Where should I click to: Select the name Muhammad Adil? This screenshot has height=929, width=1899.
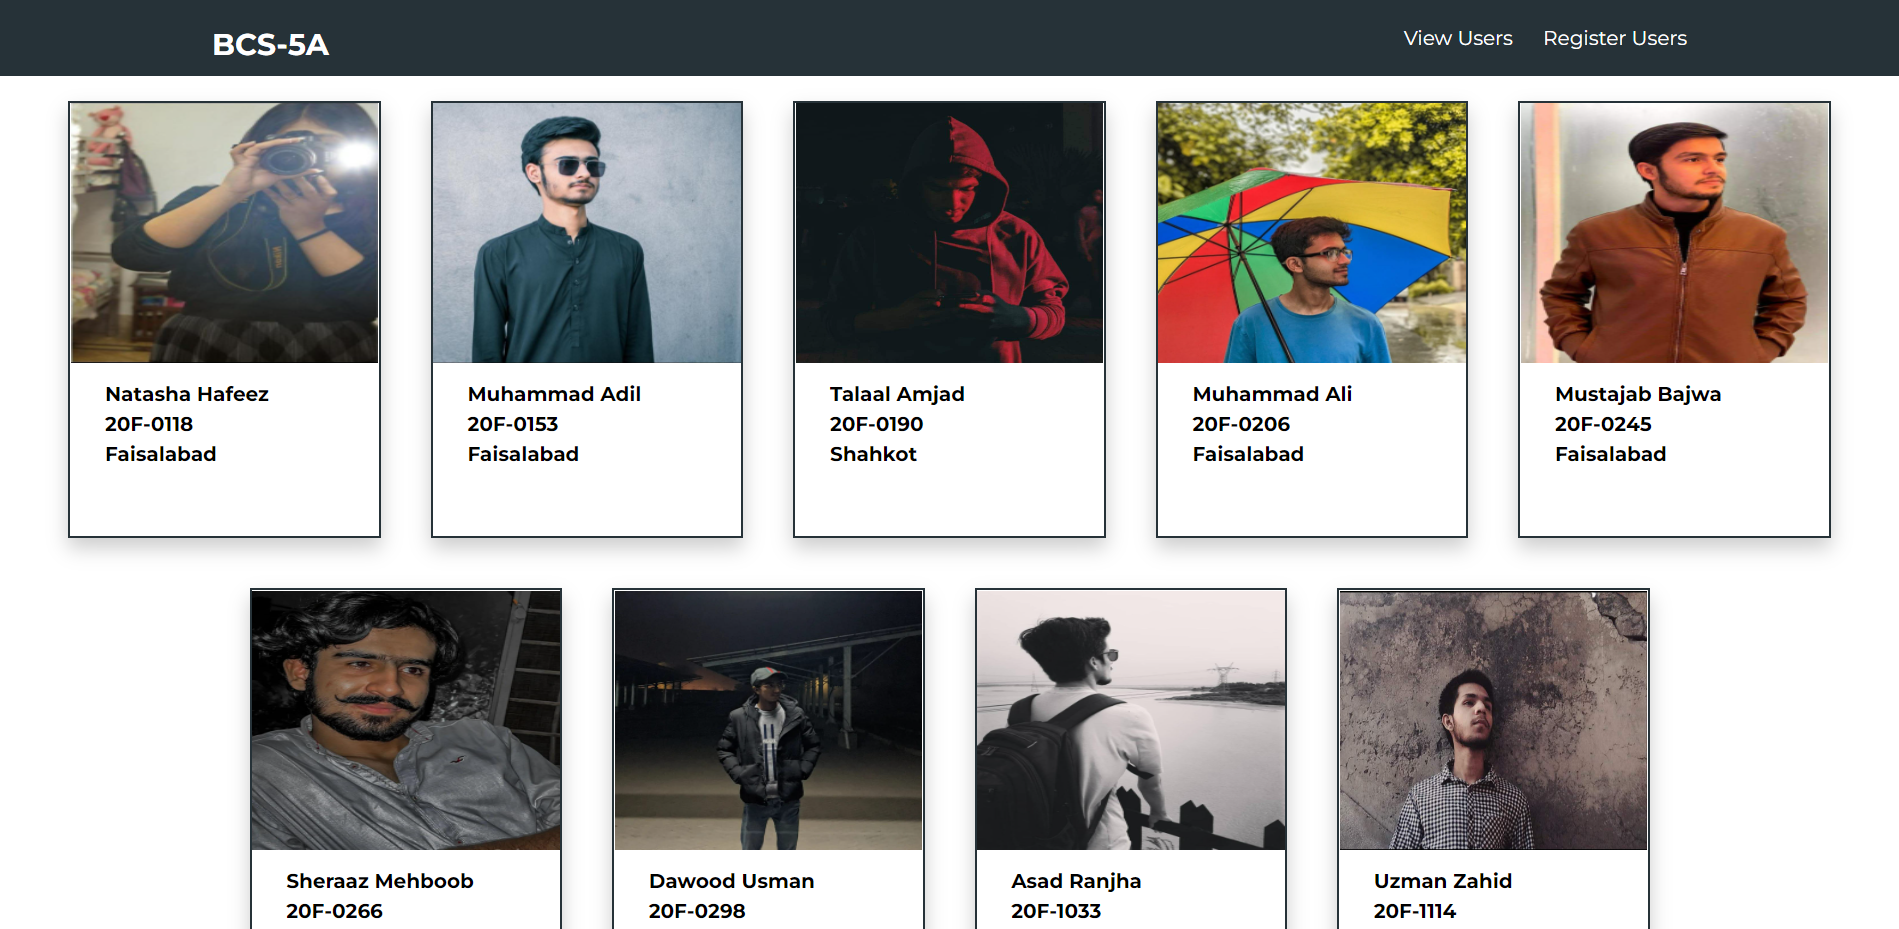[x=554, y=394]
